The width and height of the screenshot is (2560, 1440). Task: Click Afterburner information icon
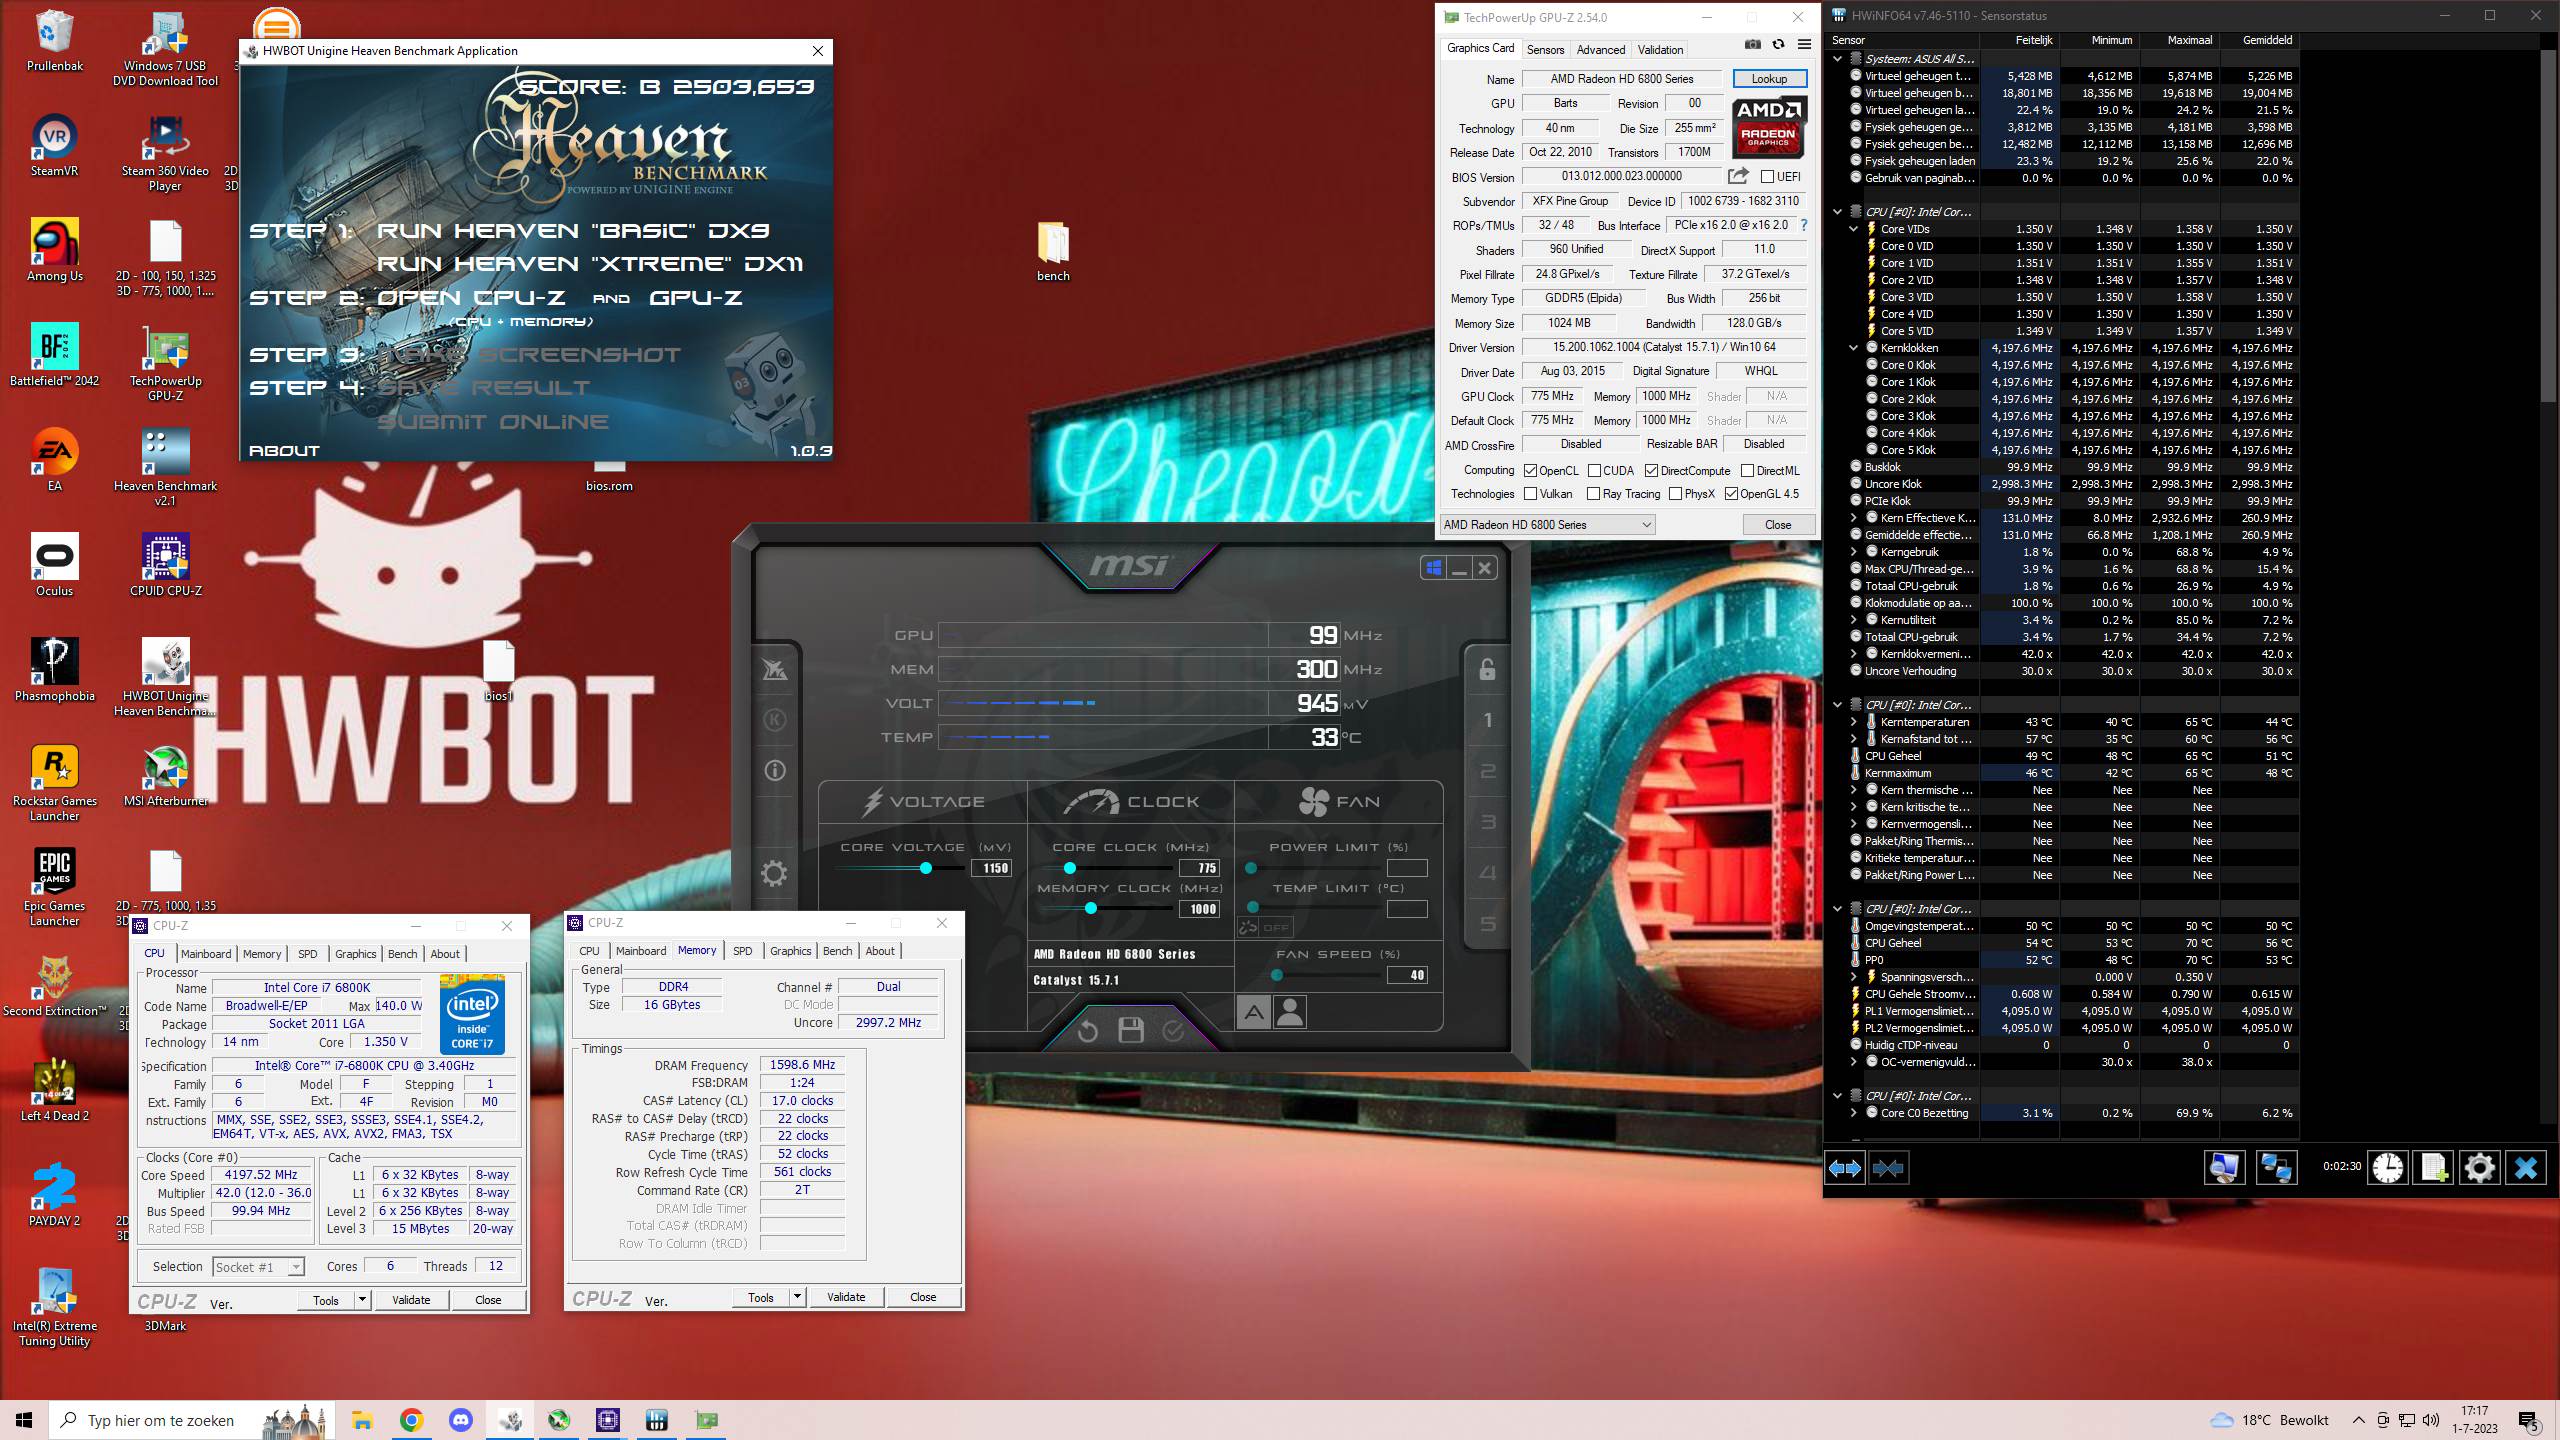click(774, 771)
